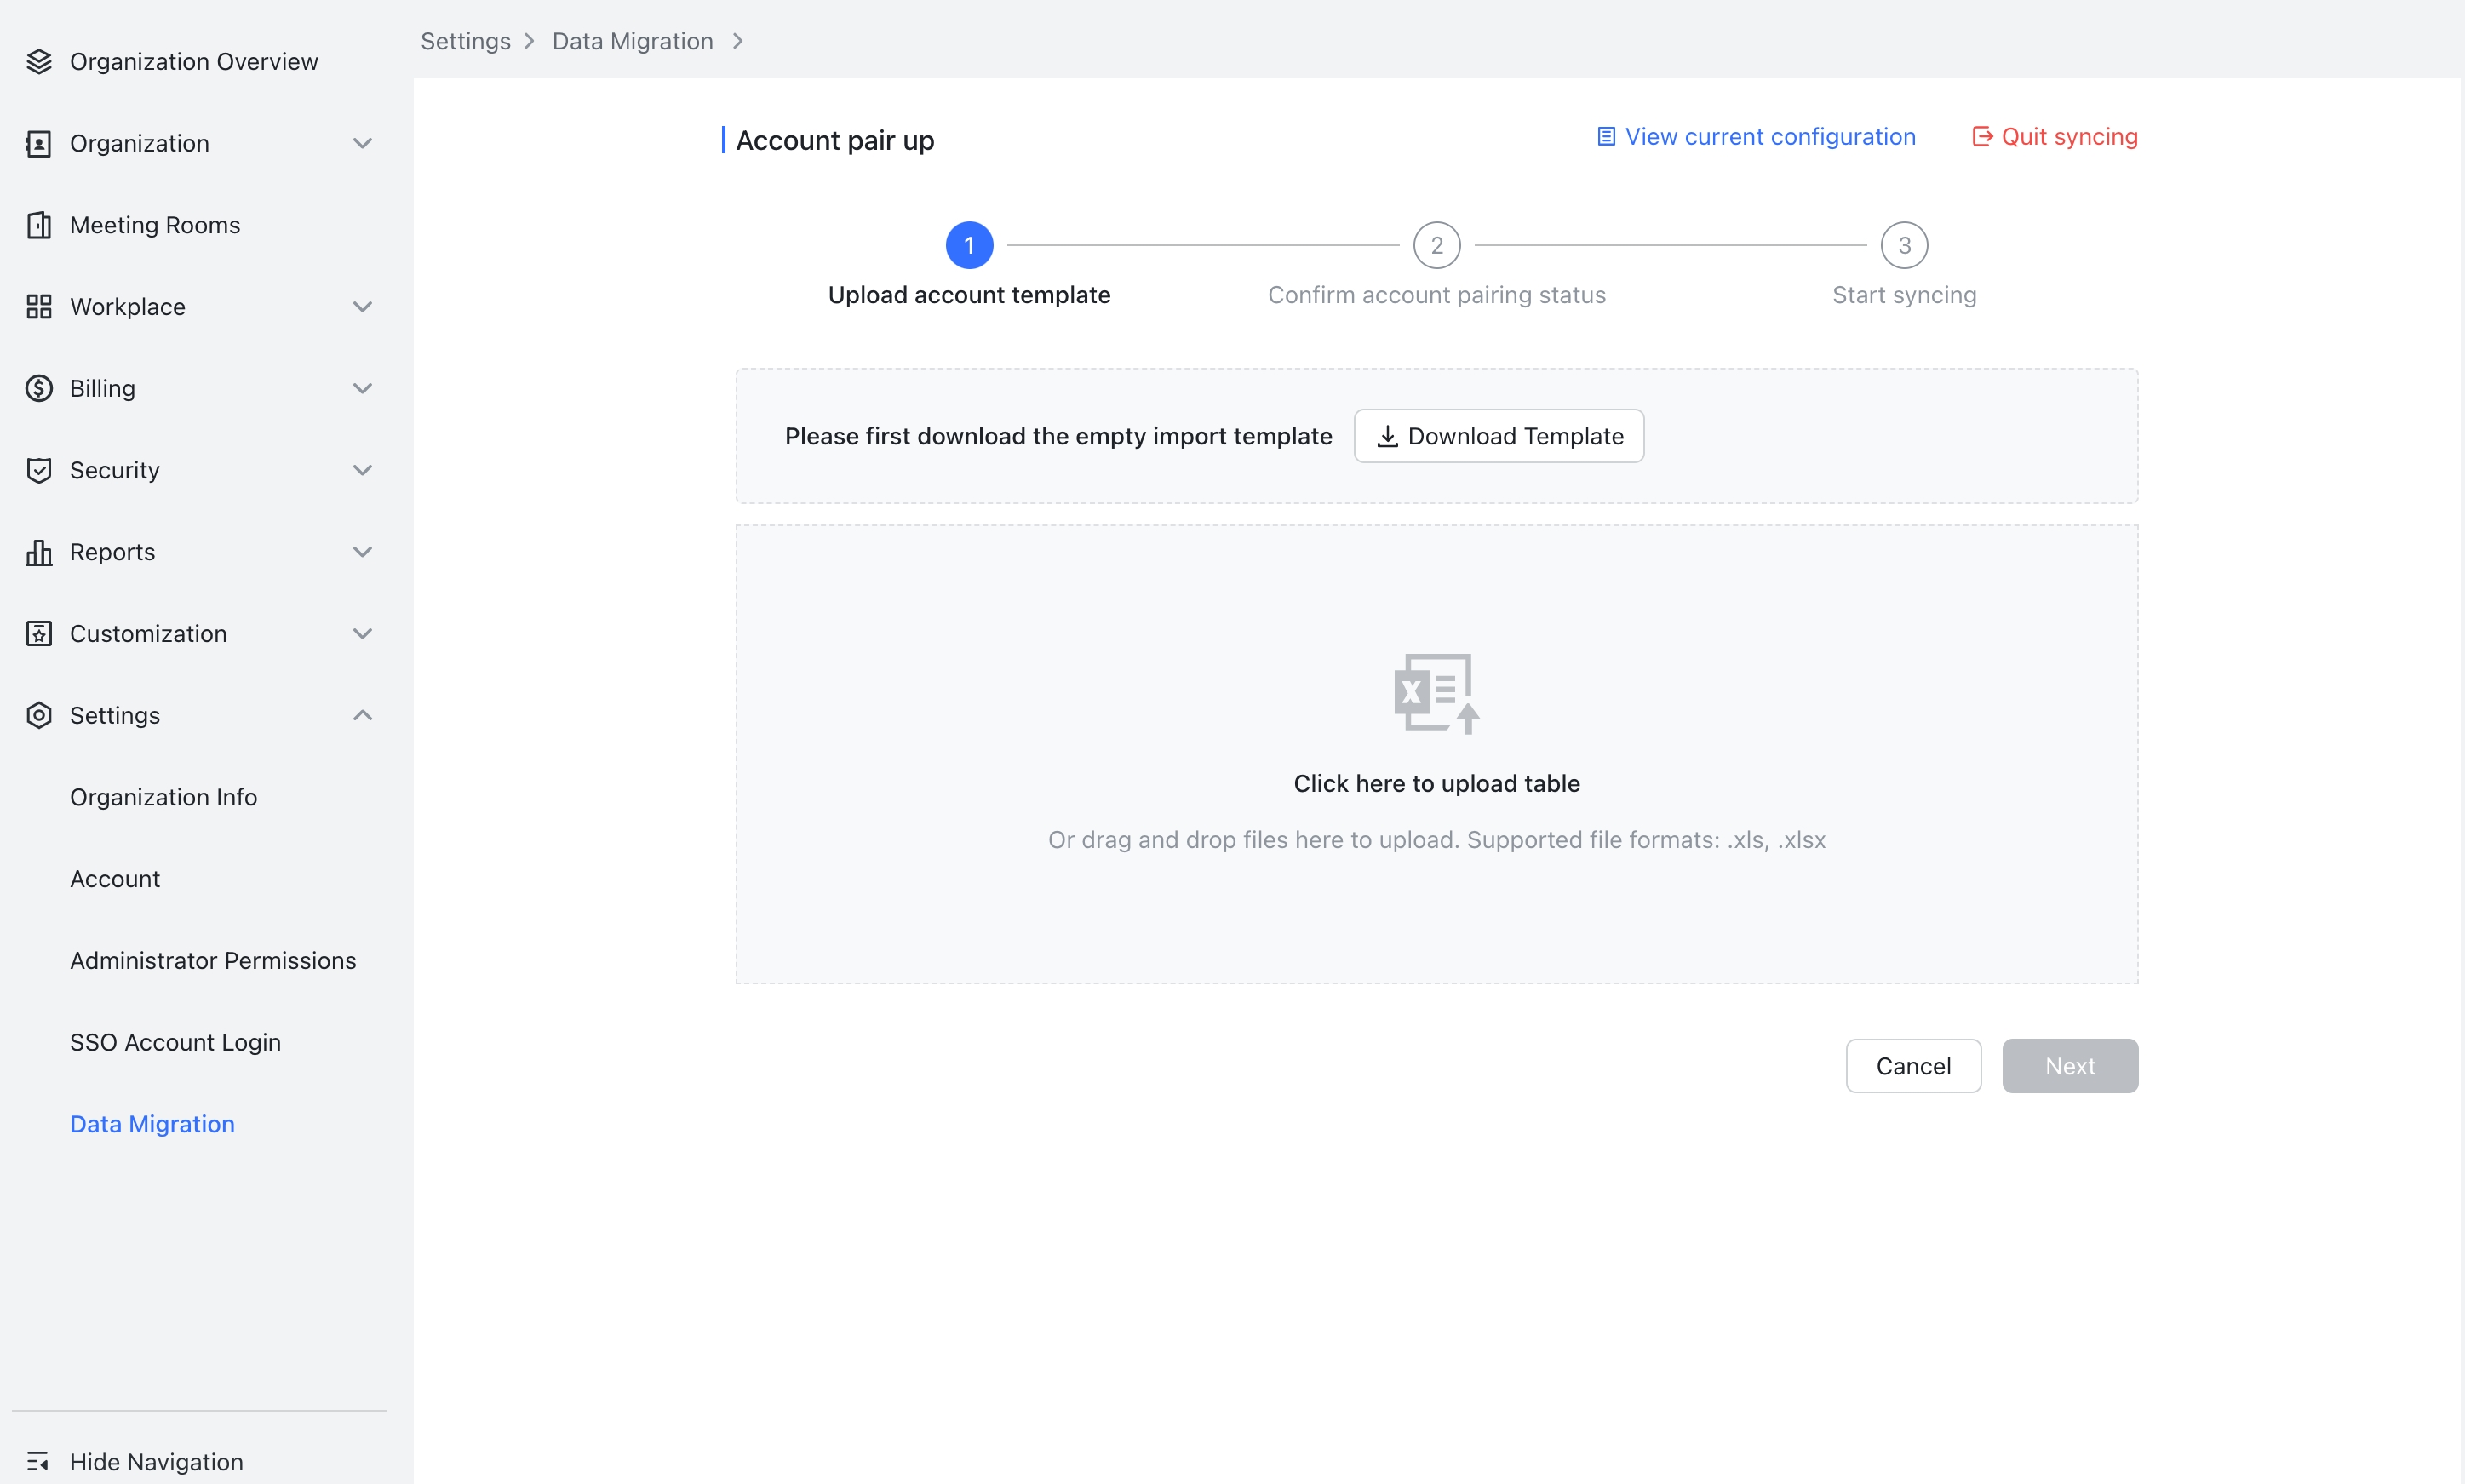
Task: Click step 2 Confirm account pairing status
Action: (x=1436, y=244)
